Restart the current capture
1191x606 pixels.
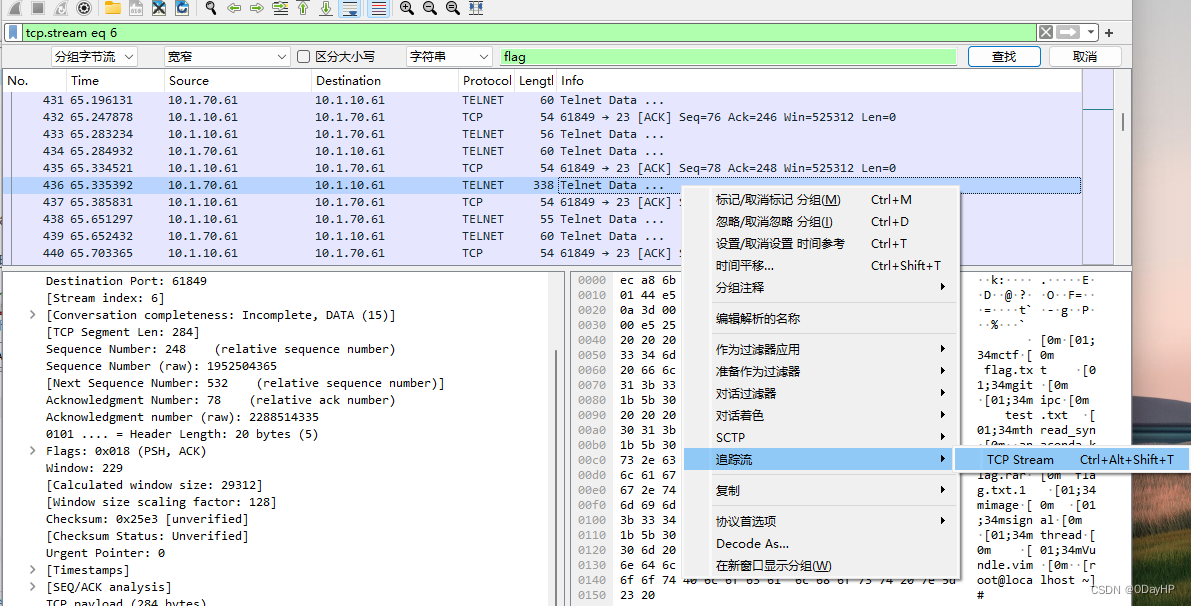pyautogui.click(x=62, y=8)
